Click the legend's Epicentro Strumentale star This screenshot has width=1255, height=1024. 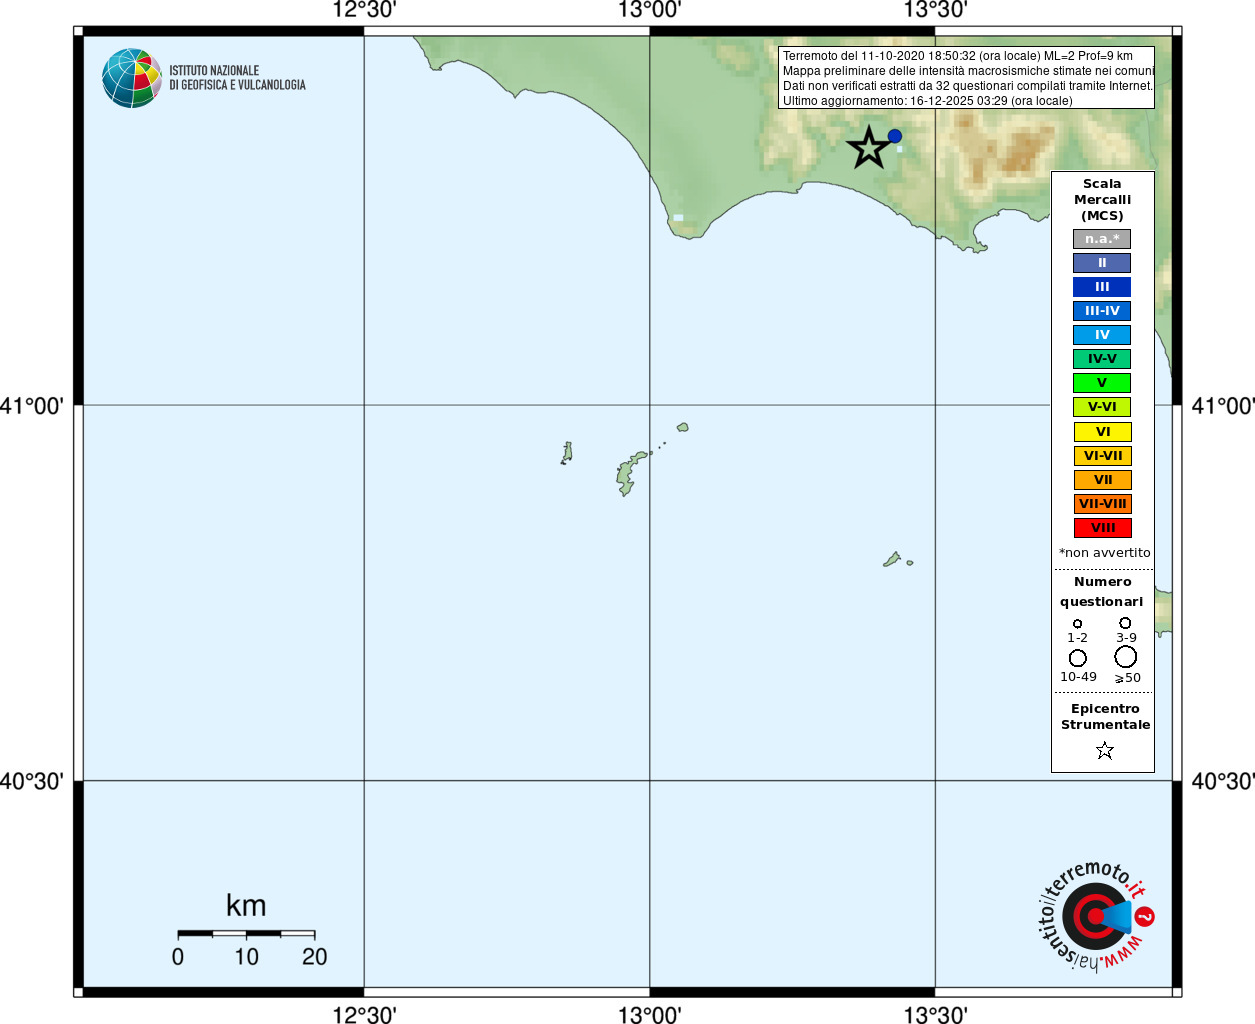coord(1105,750)
